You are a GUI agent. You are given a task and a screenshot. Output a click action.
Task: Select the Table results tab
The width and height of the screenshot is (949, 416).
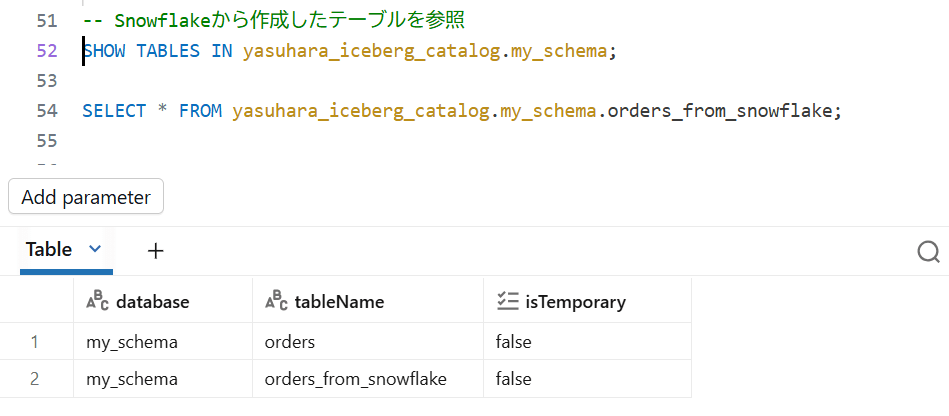(x=49, y=250)
